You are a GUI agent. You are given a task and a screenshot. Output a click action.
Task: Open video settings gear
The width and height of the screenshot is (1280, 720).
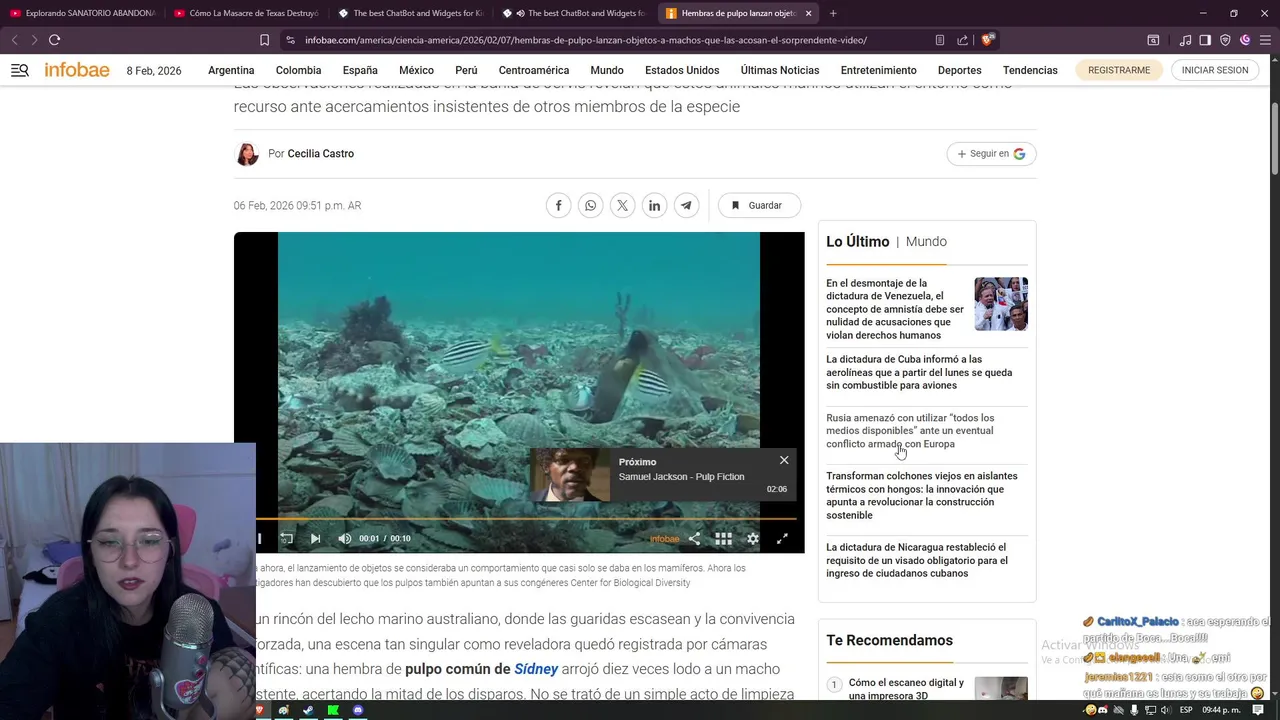pos(753,538)
